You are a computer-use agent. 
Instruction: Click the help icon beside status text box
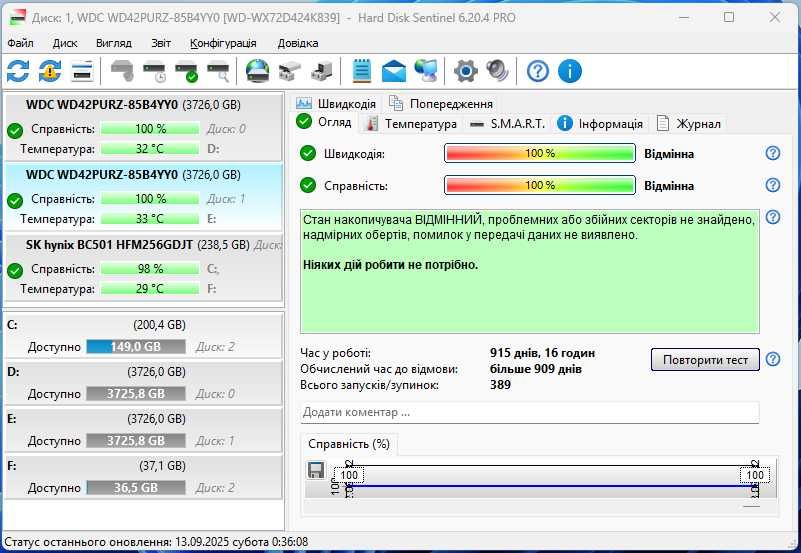(773, 217)
